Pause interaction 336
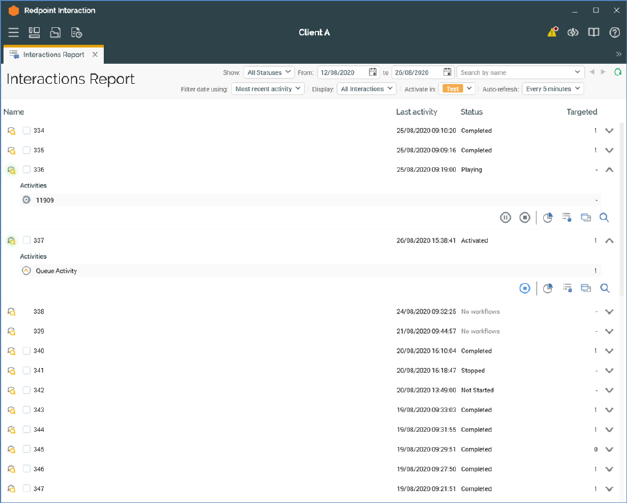 click(505, 218)
